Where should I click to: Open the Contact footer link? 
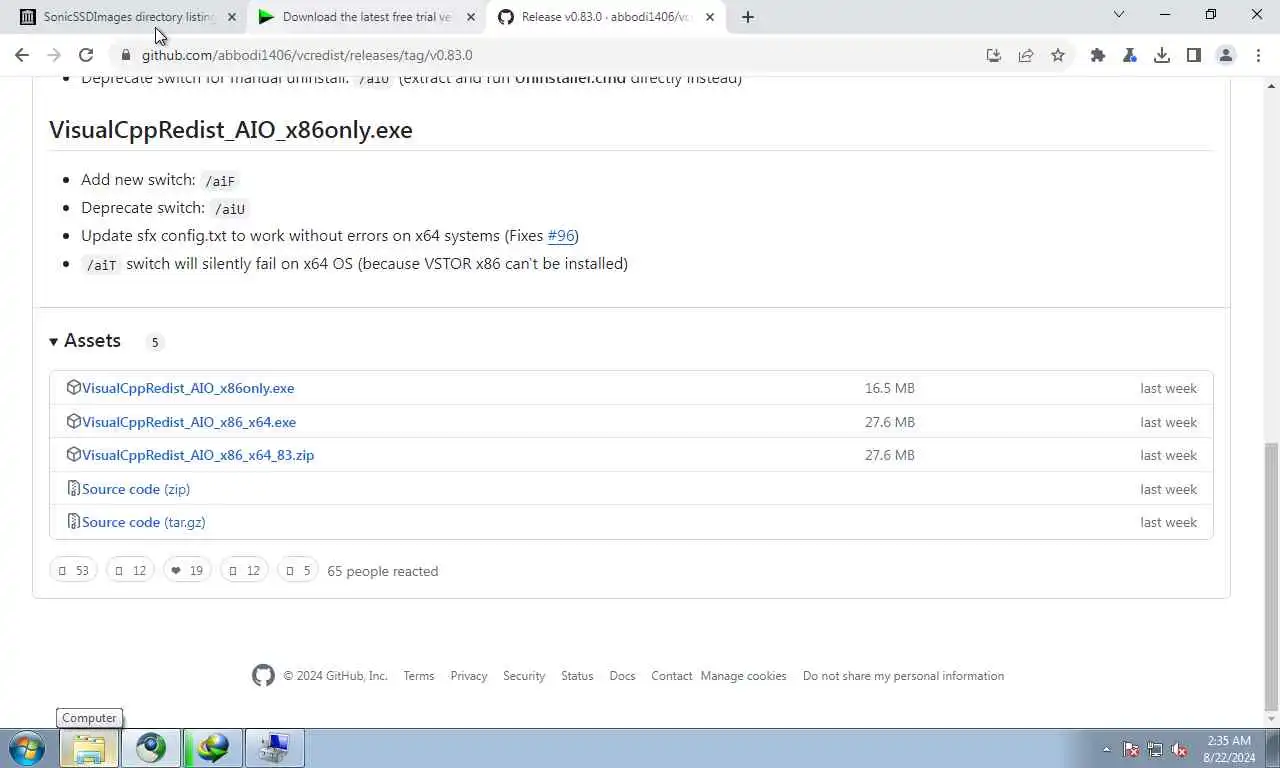[x=672, y=676]
